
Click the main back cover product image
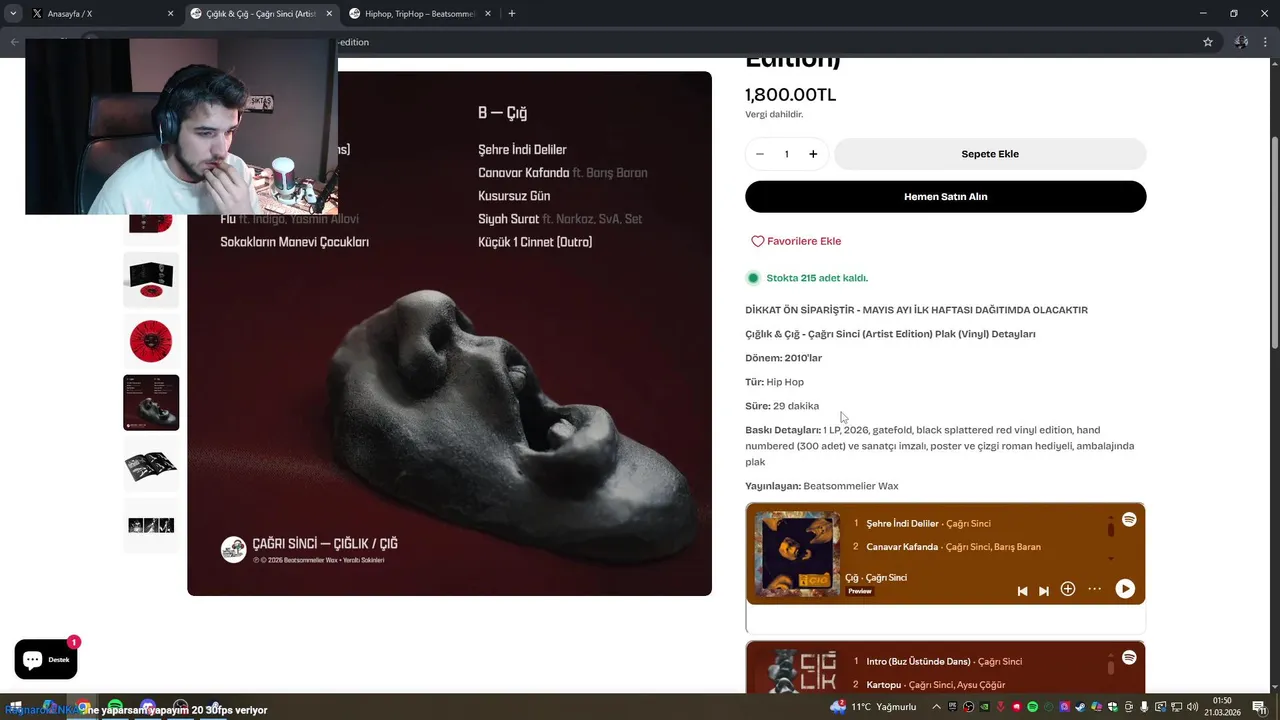coord(449,333)
